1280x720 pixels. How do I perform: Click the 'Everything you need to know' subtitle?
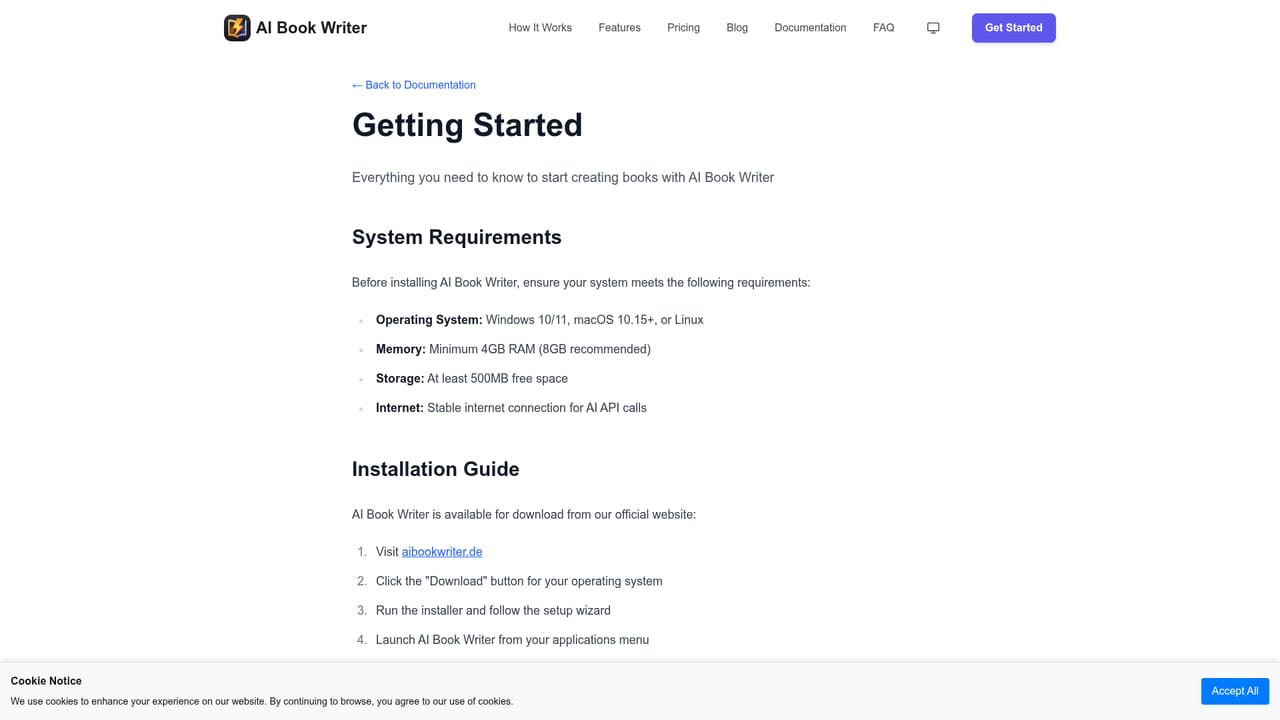point(563,177)
